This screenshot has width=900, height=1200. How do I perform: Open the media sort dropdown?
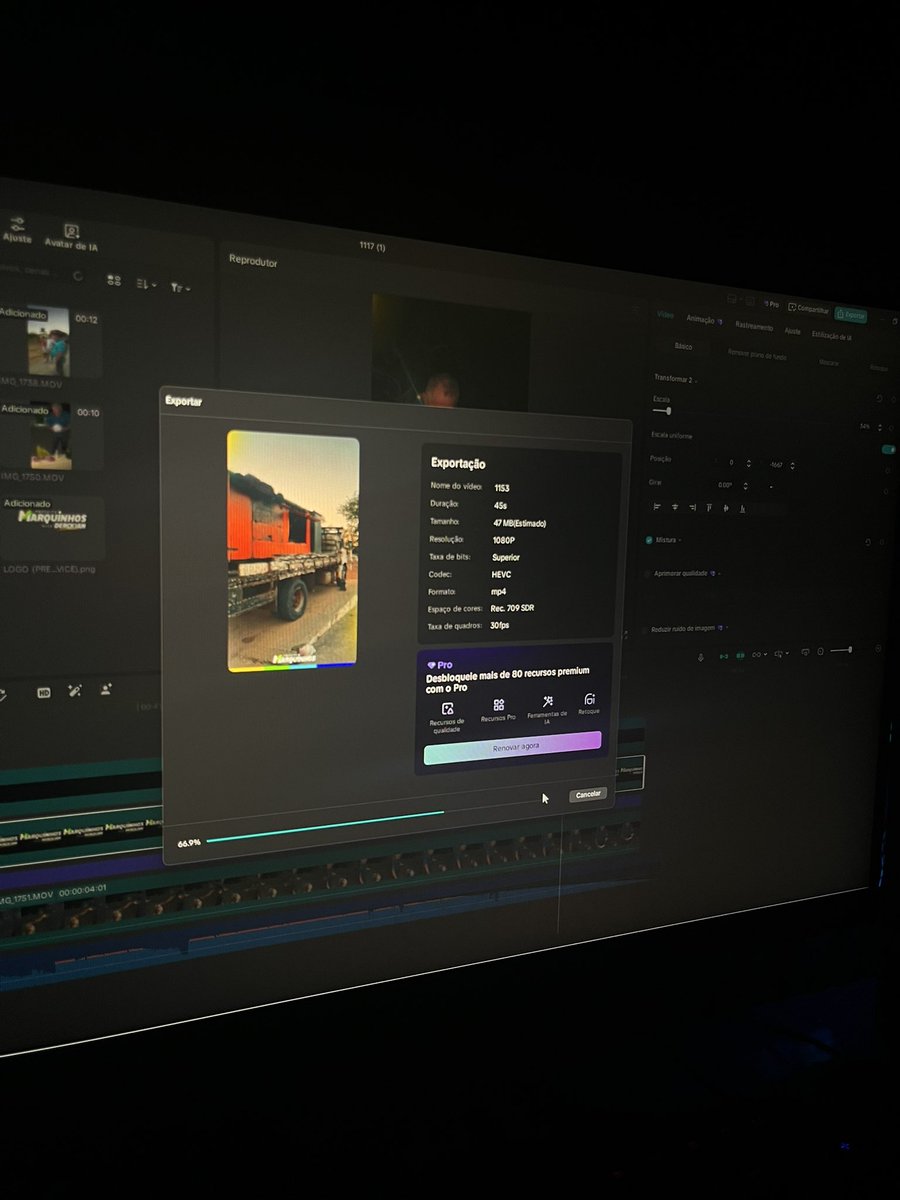146,284
